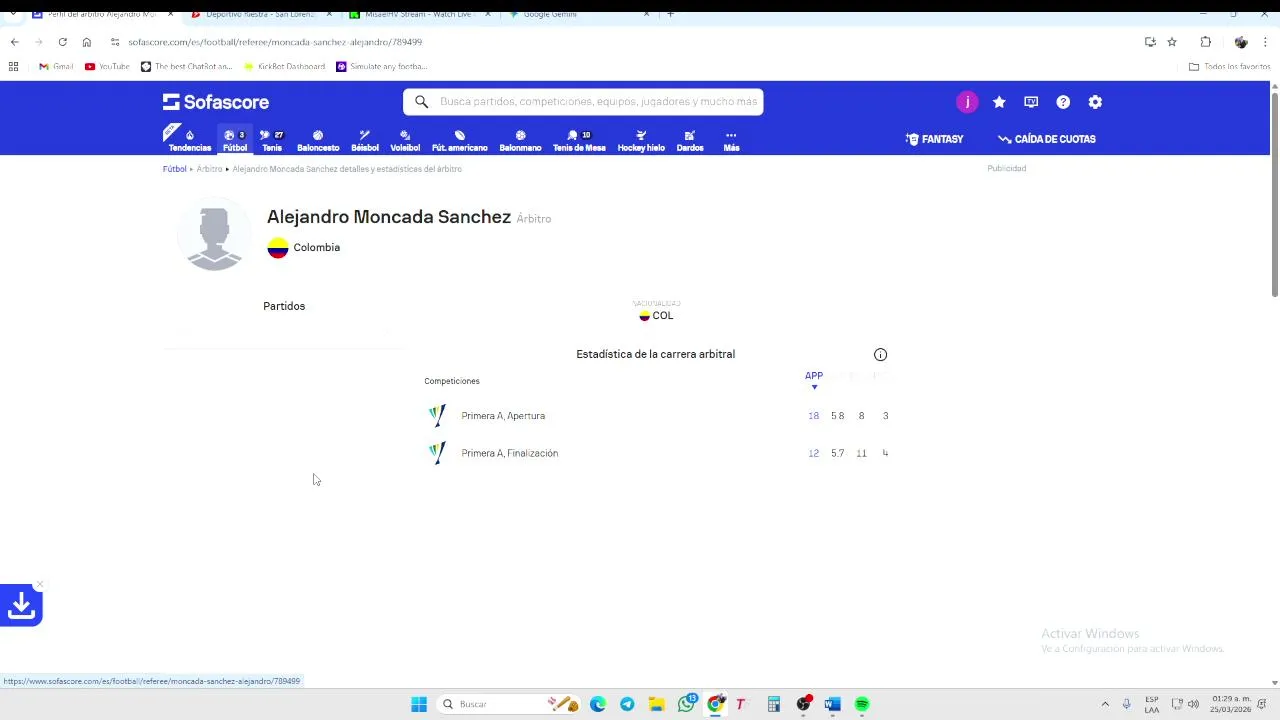Open Primera A, Finalización competition row

coord(655,453)
